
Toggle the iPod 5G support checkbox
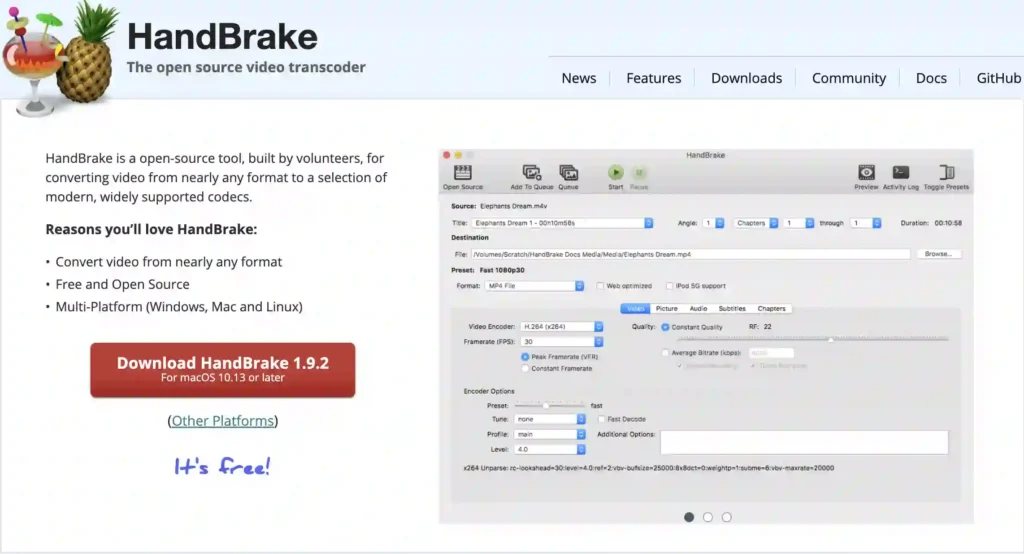tap(669, 285)
